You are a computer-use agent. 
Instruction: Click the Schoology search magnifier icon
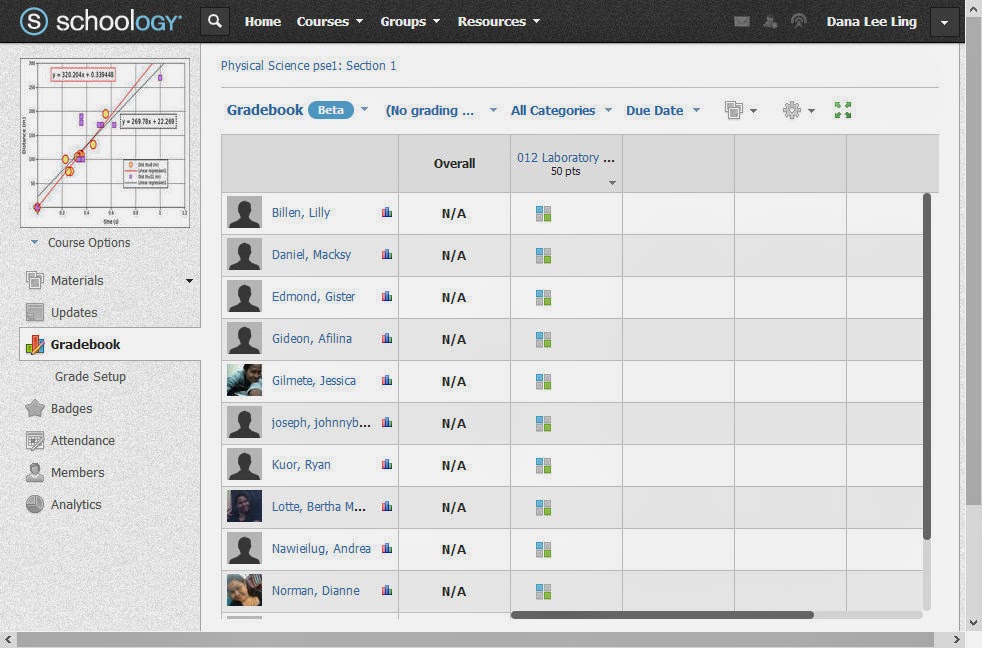pyautogui.click(x=214, y=20)
